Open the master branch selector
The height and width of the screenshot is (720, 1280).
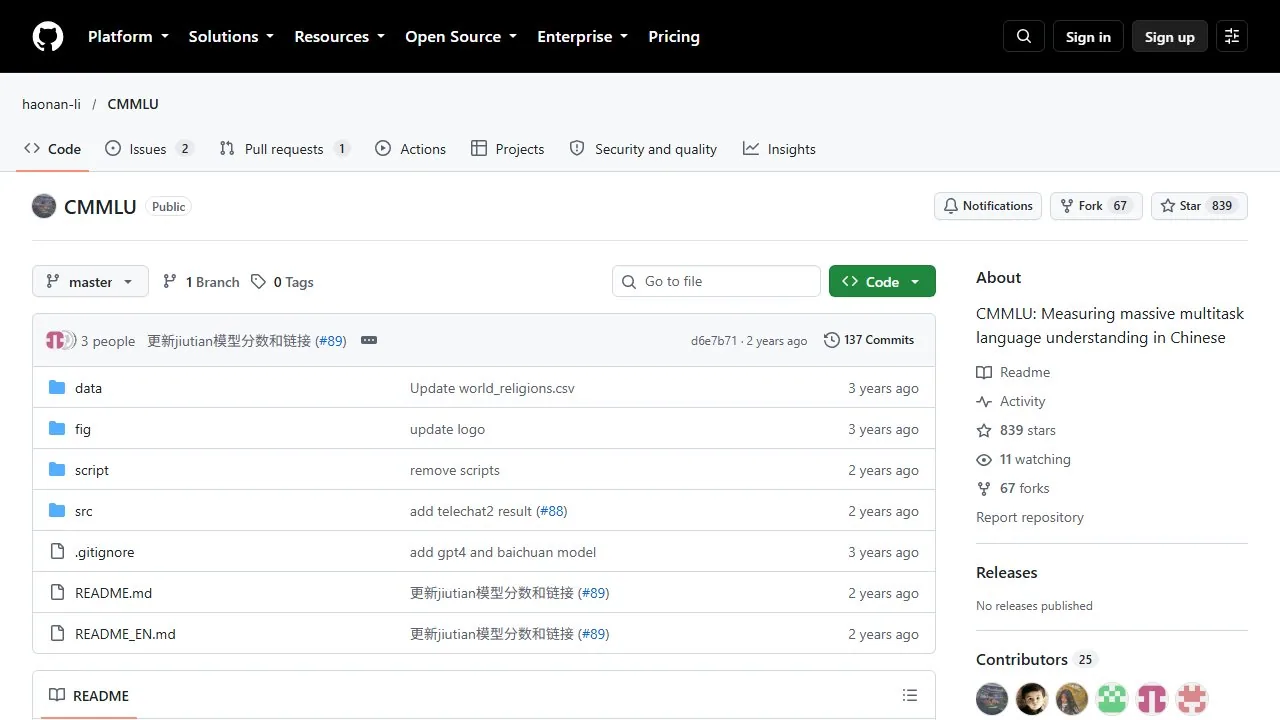pos(90,282)
